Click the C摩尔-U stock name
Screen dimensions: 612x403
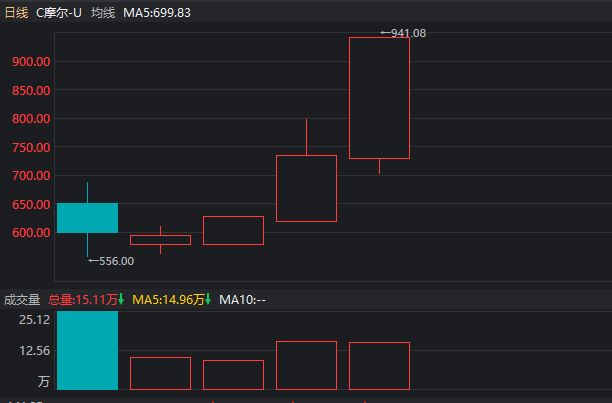59,13
